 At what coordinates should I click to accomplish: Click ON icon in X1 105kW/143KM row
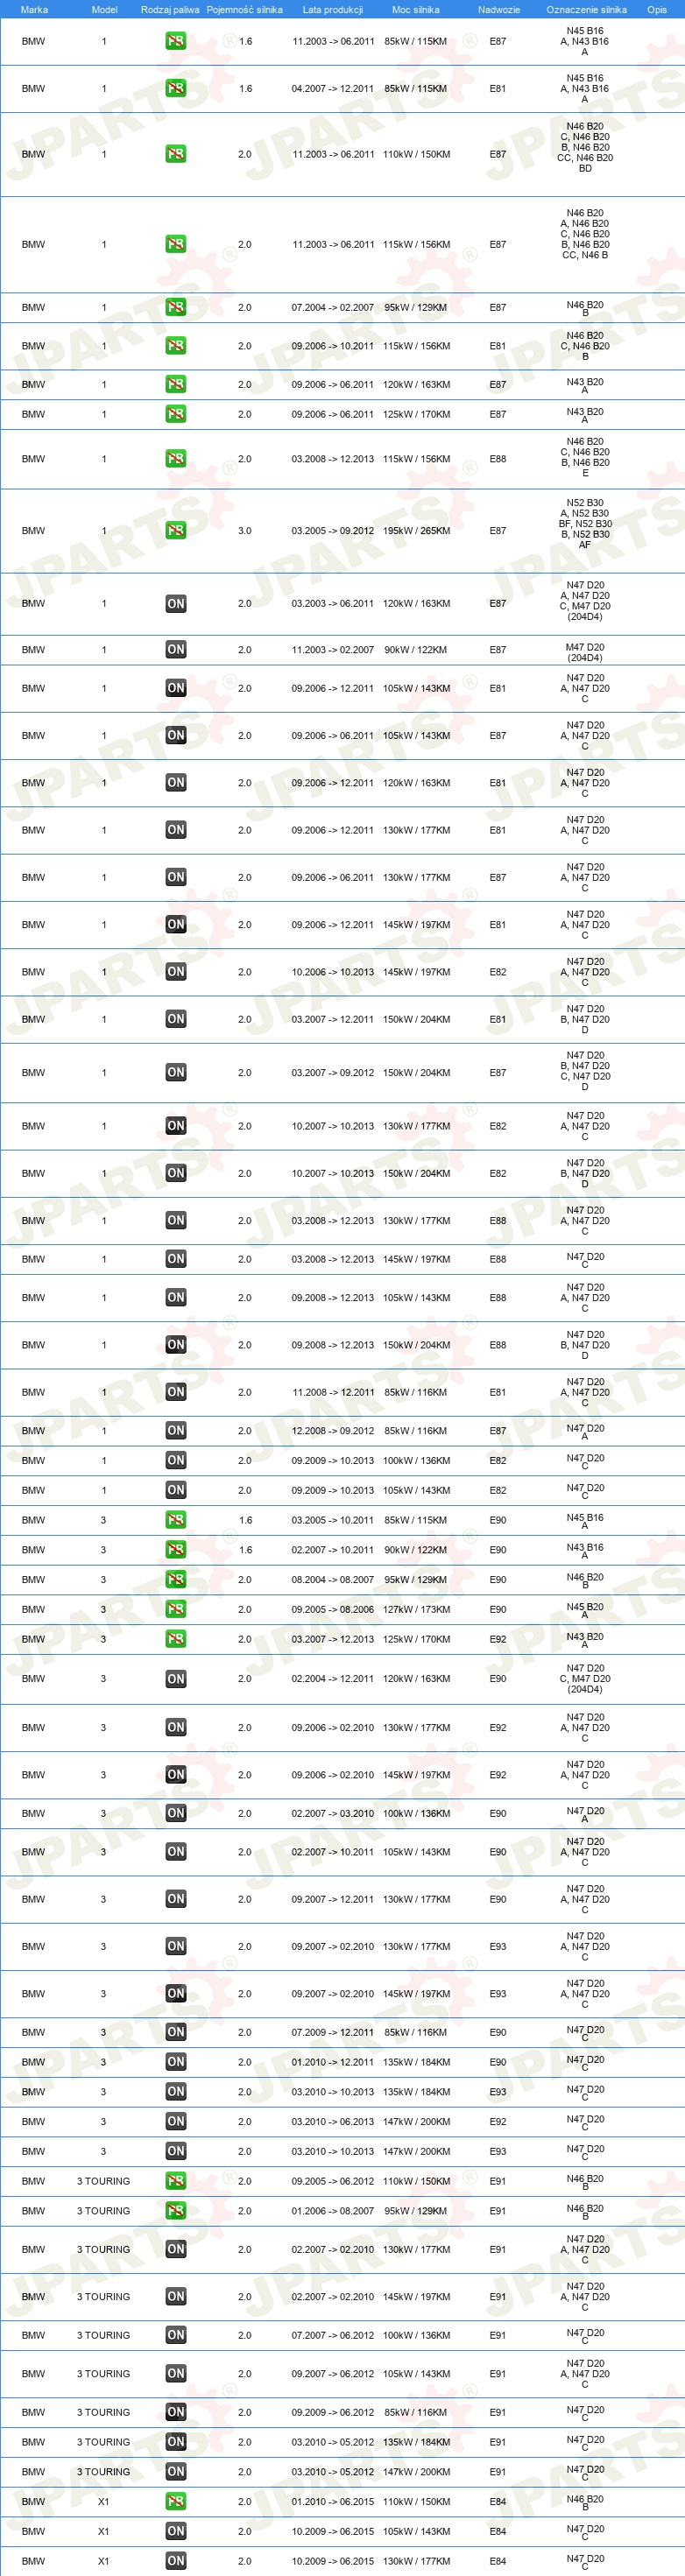coord(176,2532)
